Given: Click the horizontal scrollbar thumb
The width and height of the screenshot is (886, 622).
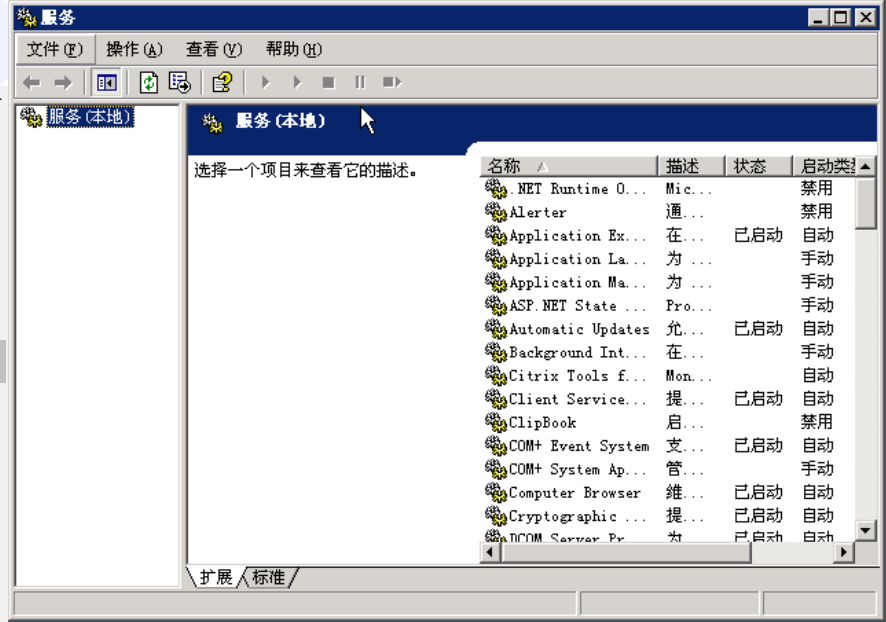Looking at the screenshot, I should (x=626, y=552).
